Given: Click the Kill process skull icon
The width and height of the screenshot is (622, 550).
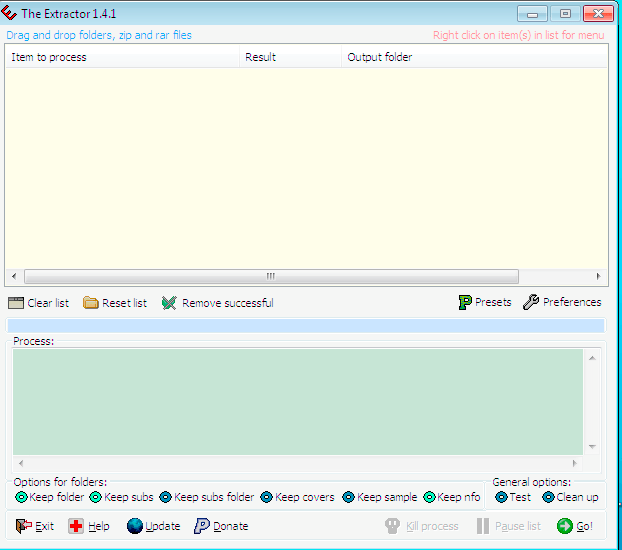Looking at the screenshot, I should coord(392,526).
